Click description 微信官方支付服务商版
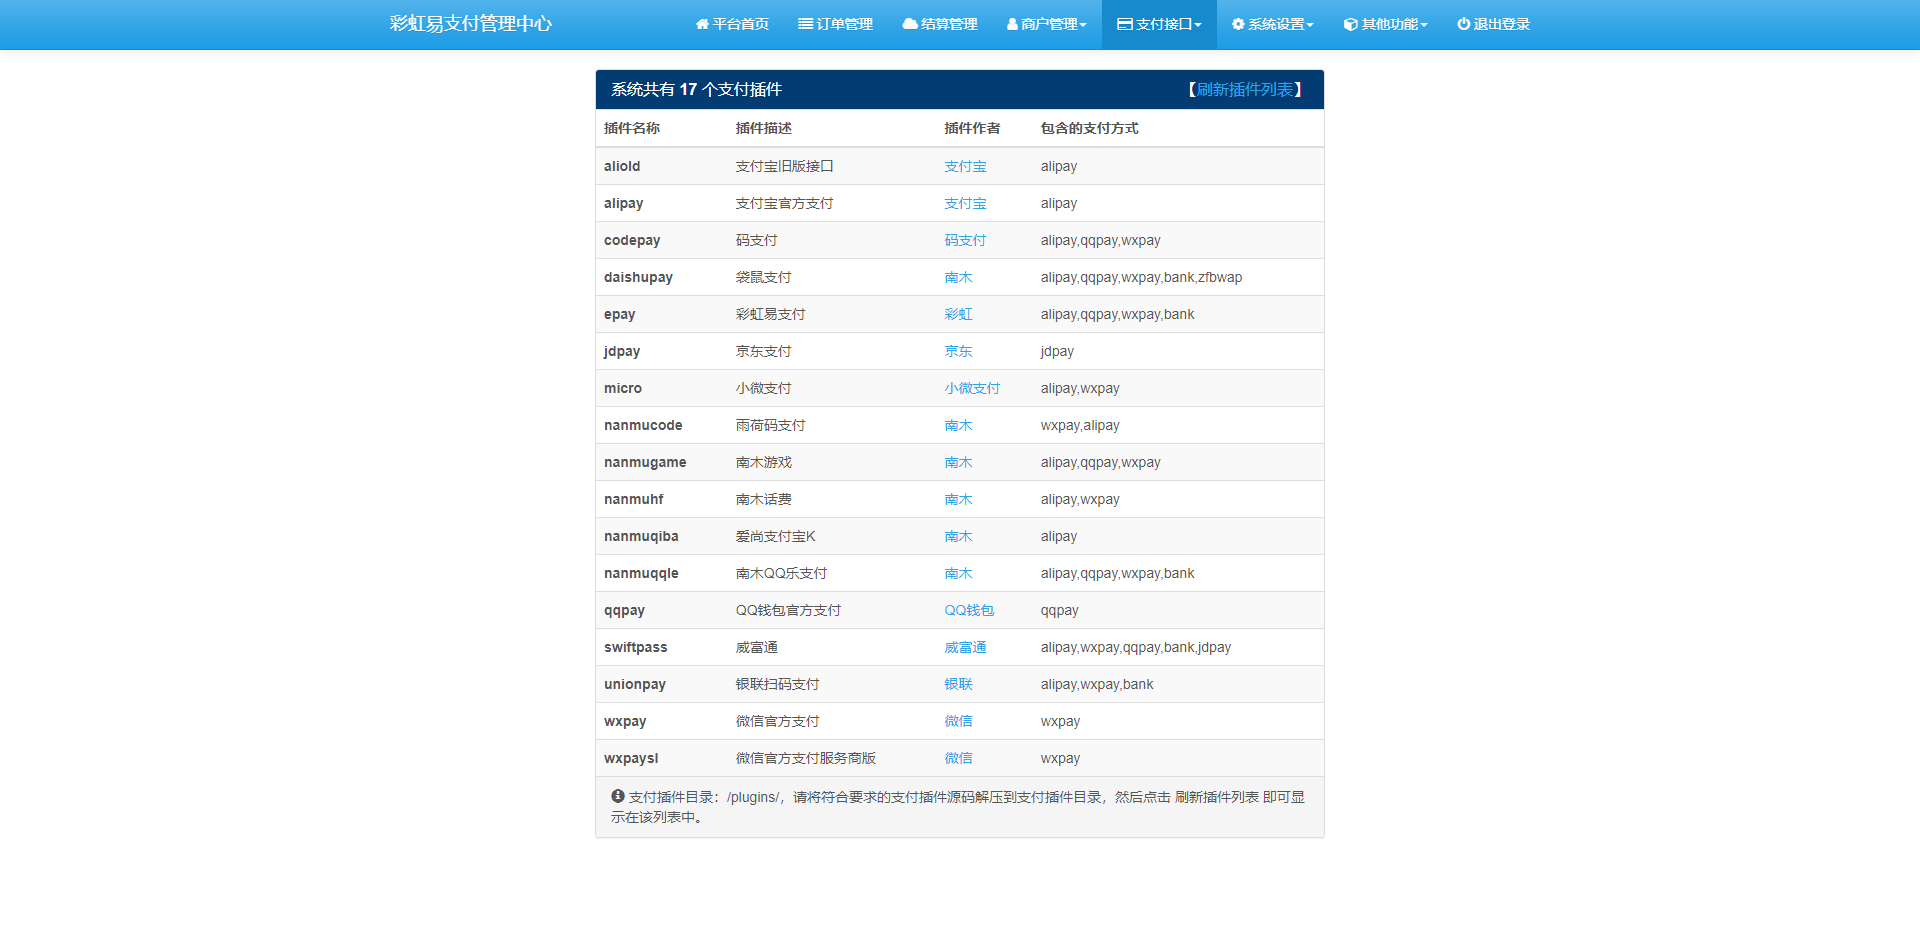This screenshot has height=932, width=1920. (805, 759)
